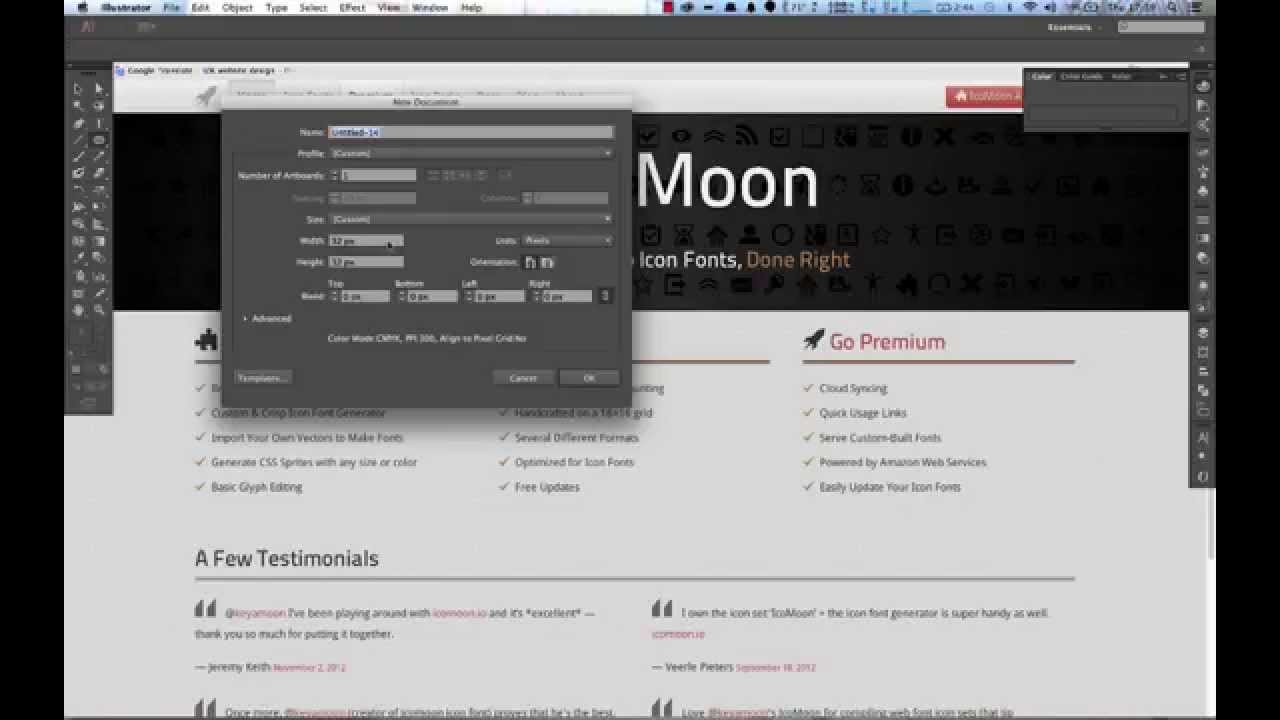Viewport: 1280px width, 720px height.
Task: Open the Units dropdown
Action: pos(567,240)
